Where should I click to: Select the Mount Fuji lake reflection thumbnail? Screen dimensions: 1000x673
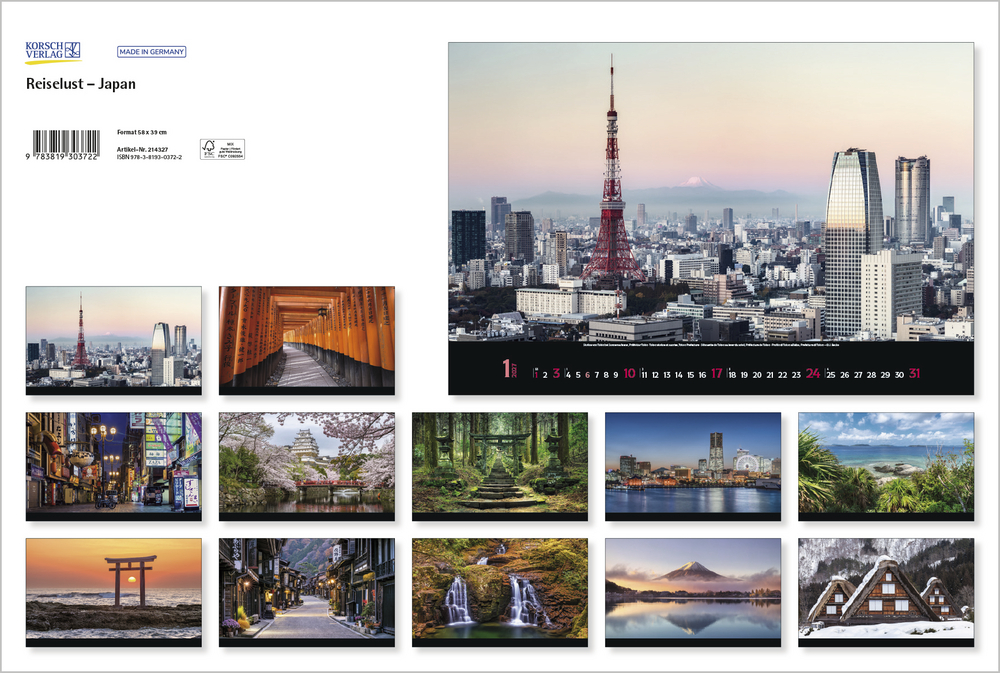[693, 589]
